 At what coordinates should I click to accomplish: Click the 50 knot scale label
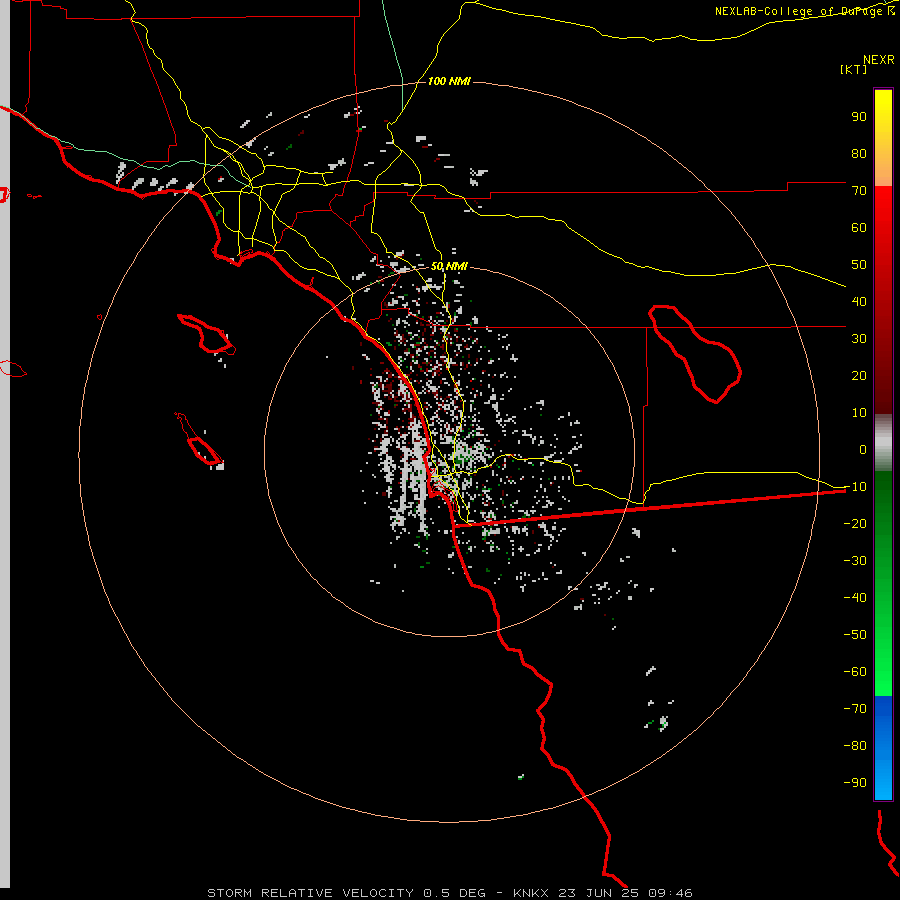(x=859, y=265)
